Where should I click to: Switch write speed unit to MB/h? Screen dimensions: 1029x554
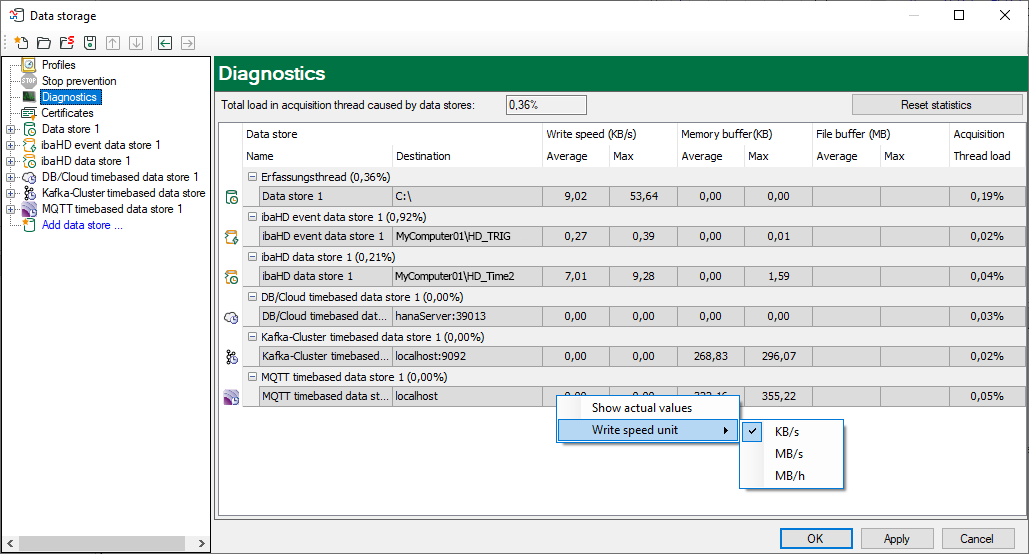coord(788,476)
